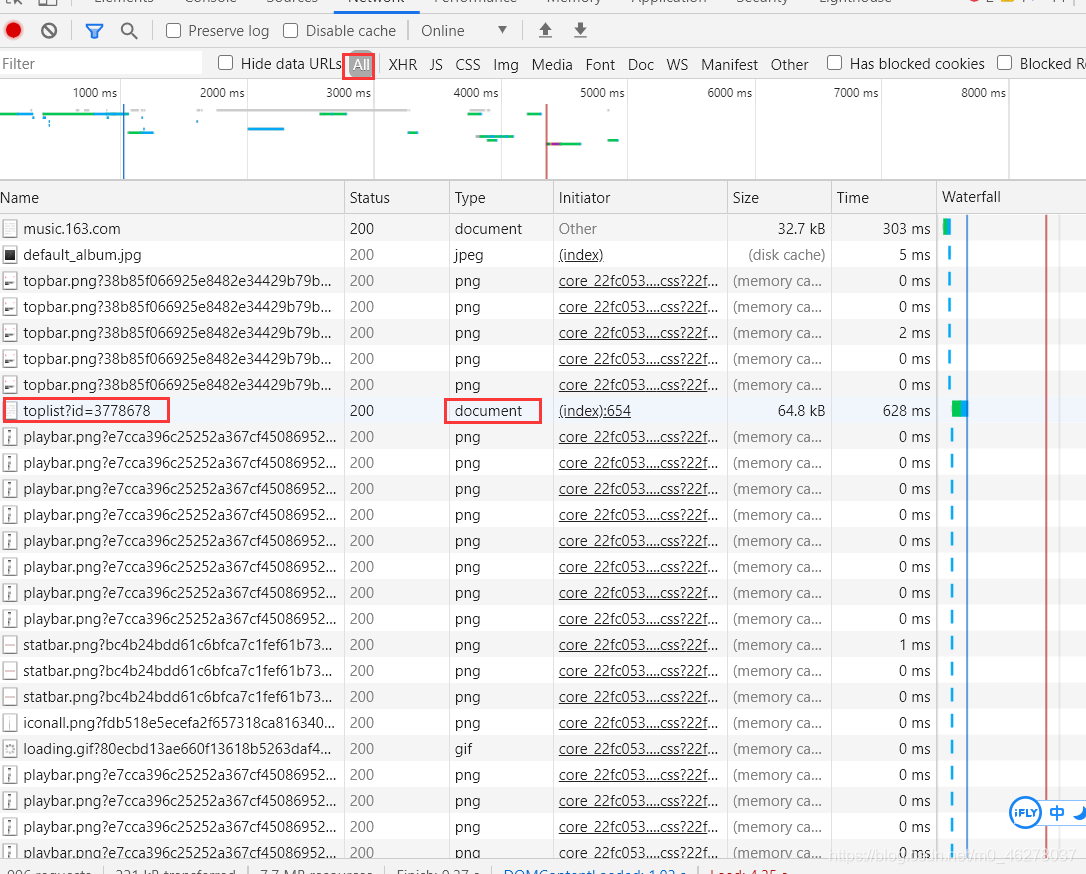
Task: Focus the Filter text input
Action: click(x=101, y=64)
